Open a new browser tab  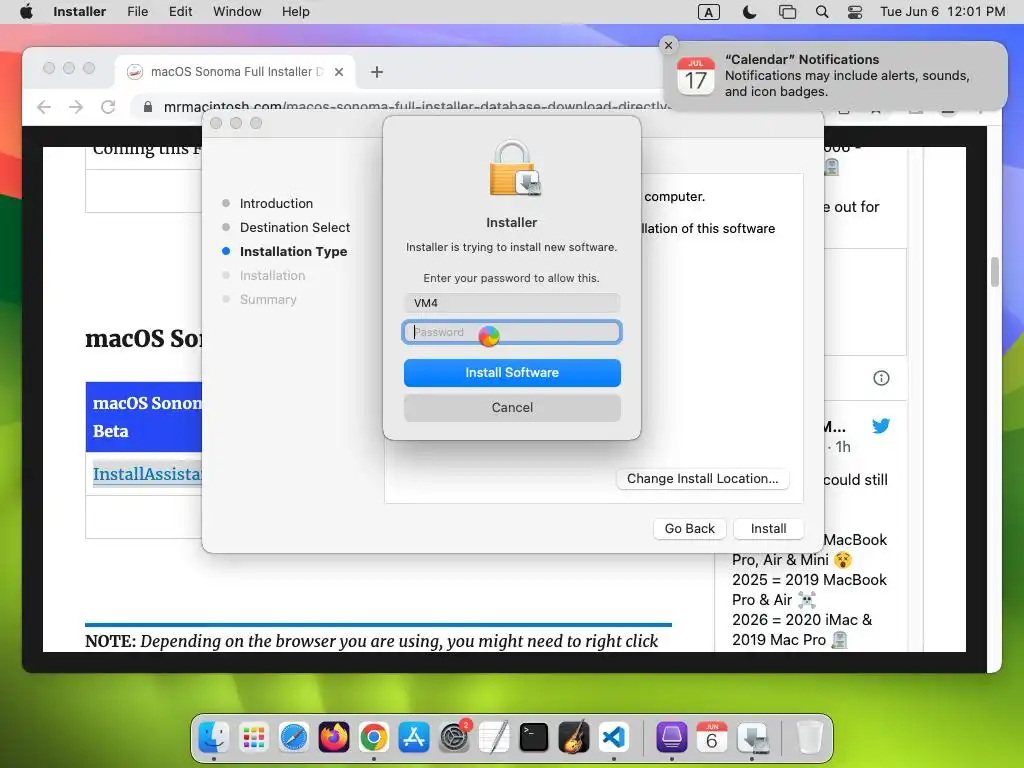(x=377, y=72)
